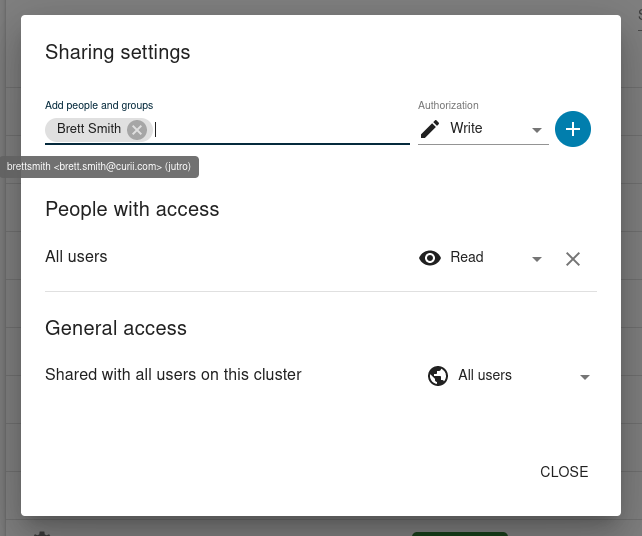Click the blue plus add button
642x536 pixels.
[573, 129]
